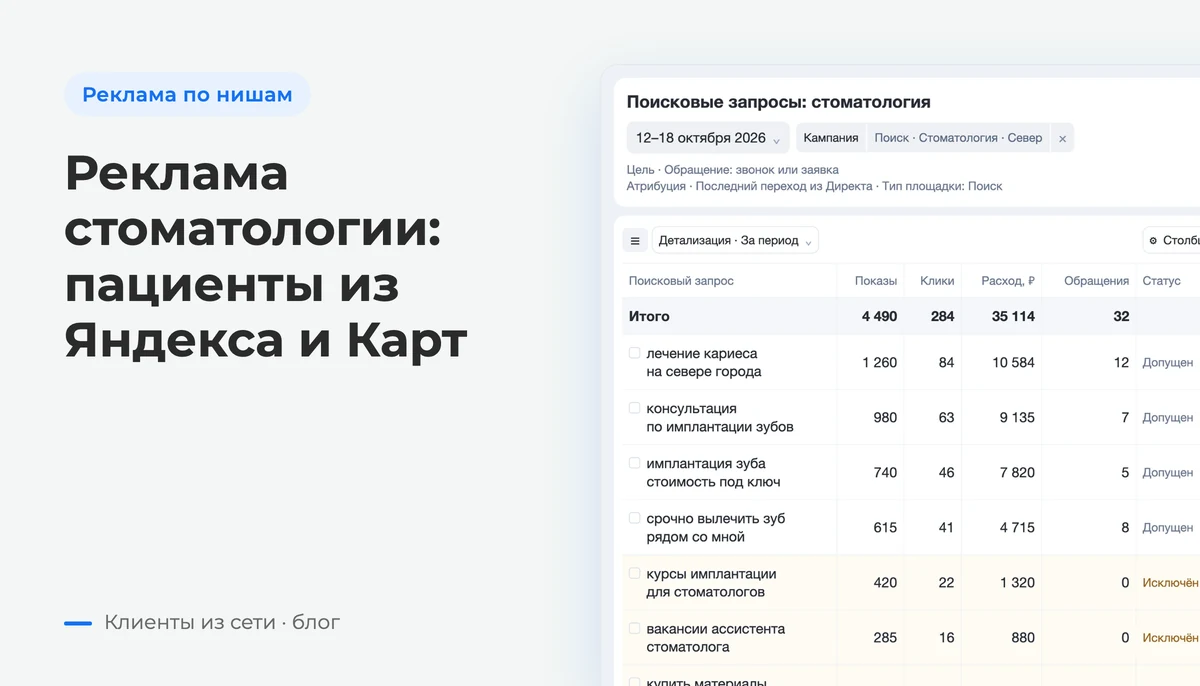Click the Итого total row label
Viewport: 1200px width, 686px height.
649,316
